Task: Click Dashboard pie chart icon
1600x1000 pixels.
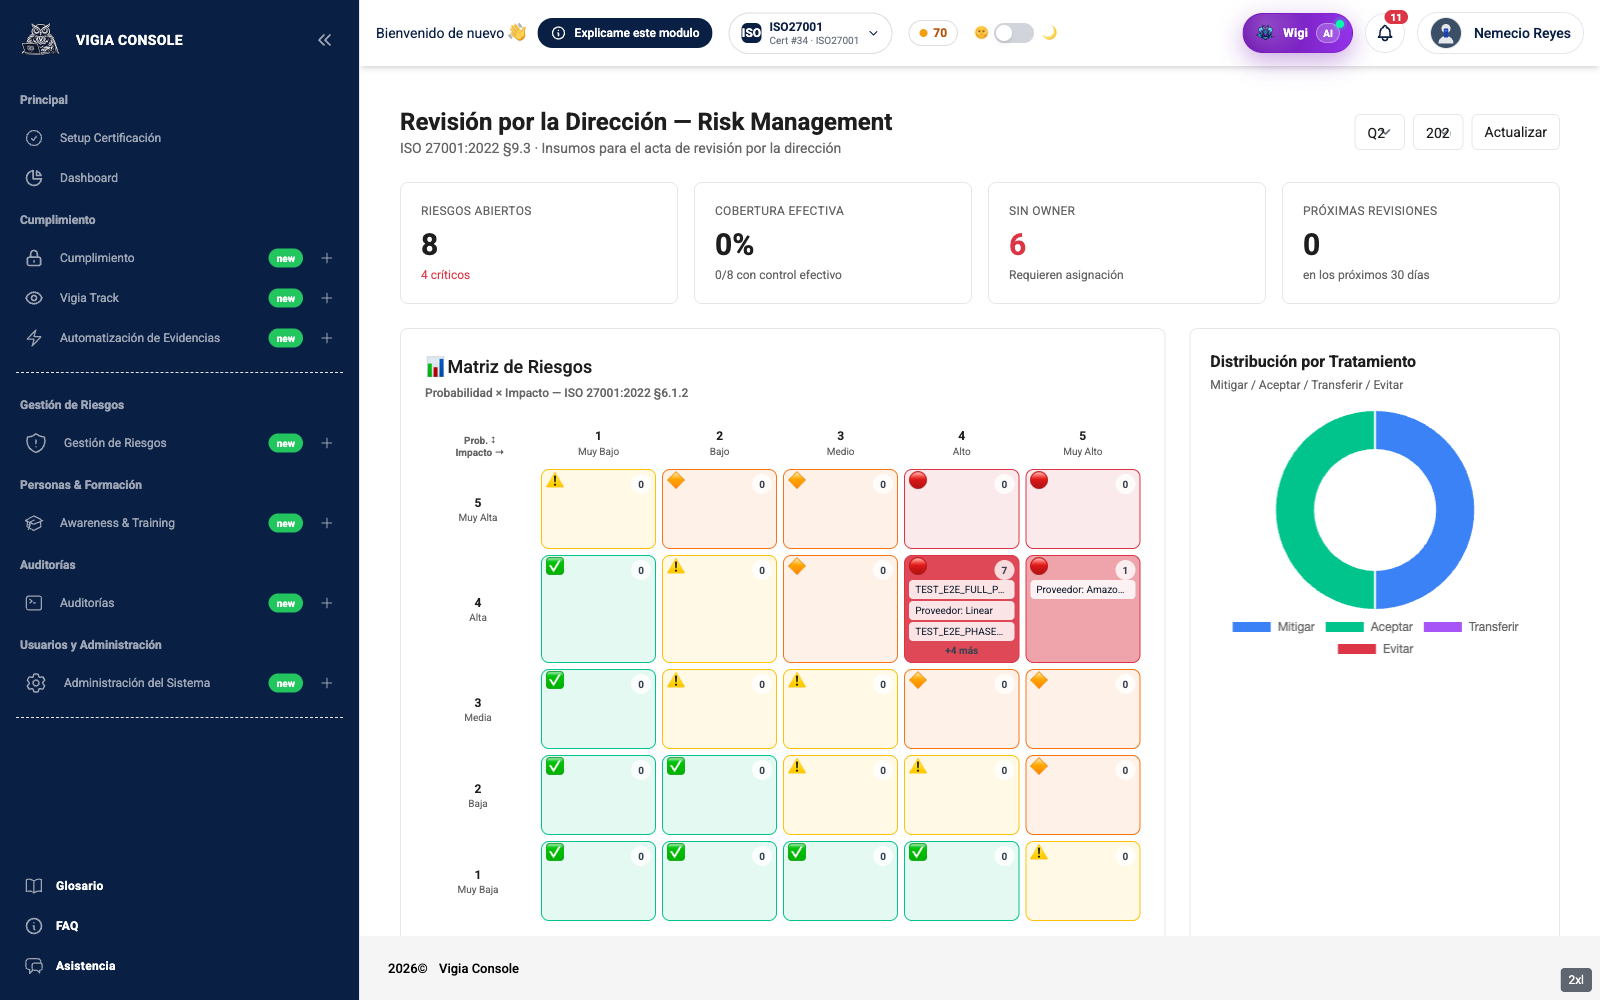Action: point(34,178)
